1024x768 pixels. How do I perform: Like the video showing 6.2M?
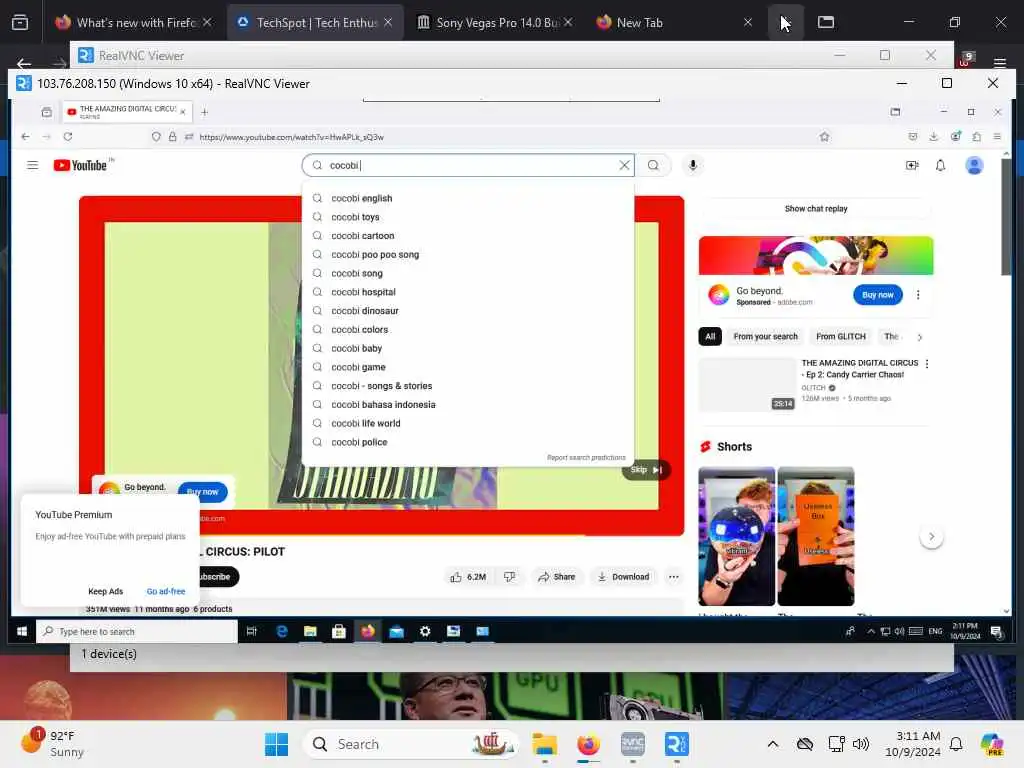pos(468,577)
